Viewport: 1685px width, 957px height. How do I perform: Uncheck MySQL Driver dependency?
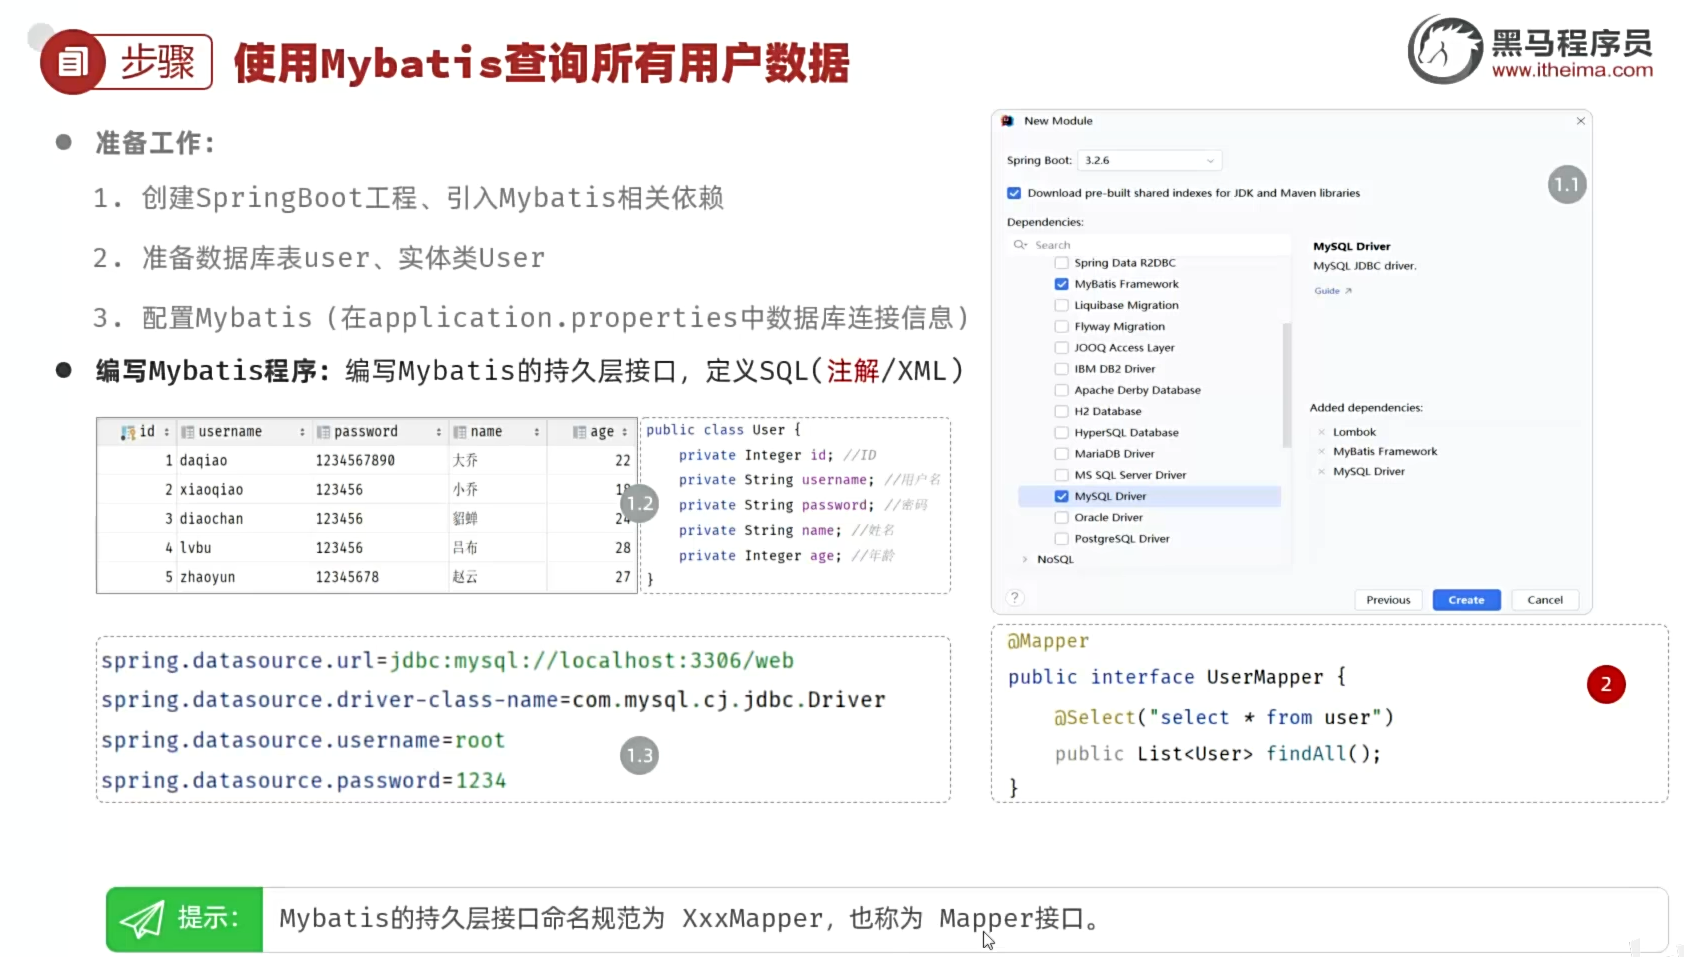tap(1062, 496)
